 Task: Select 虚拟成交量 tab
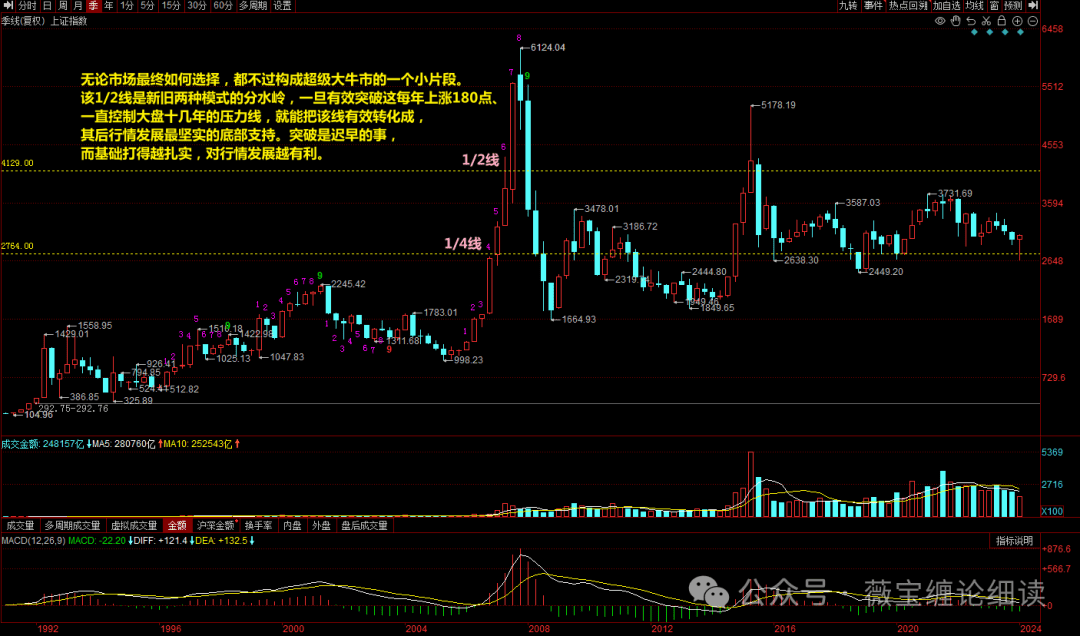coord(134,526)
